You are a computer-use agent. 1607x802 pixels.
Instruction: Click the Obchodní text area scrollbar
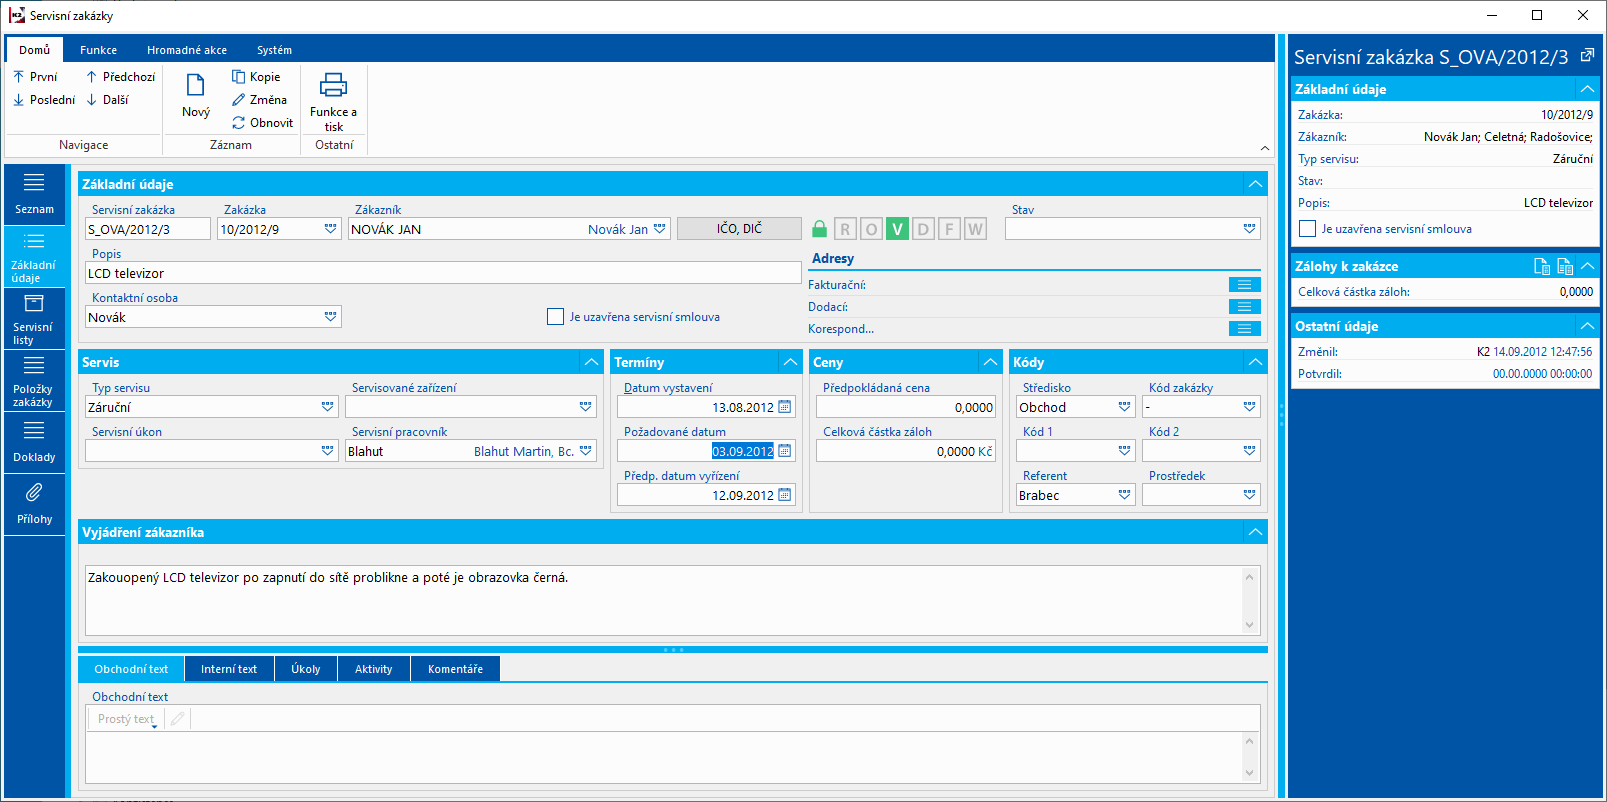click(x=1249, y=757)
